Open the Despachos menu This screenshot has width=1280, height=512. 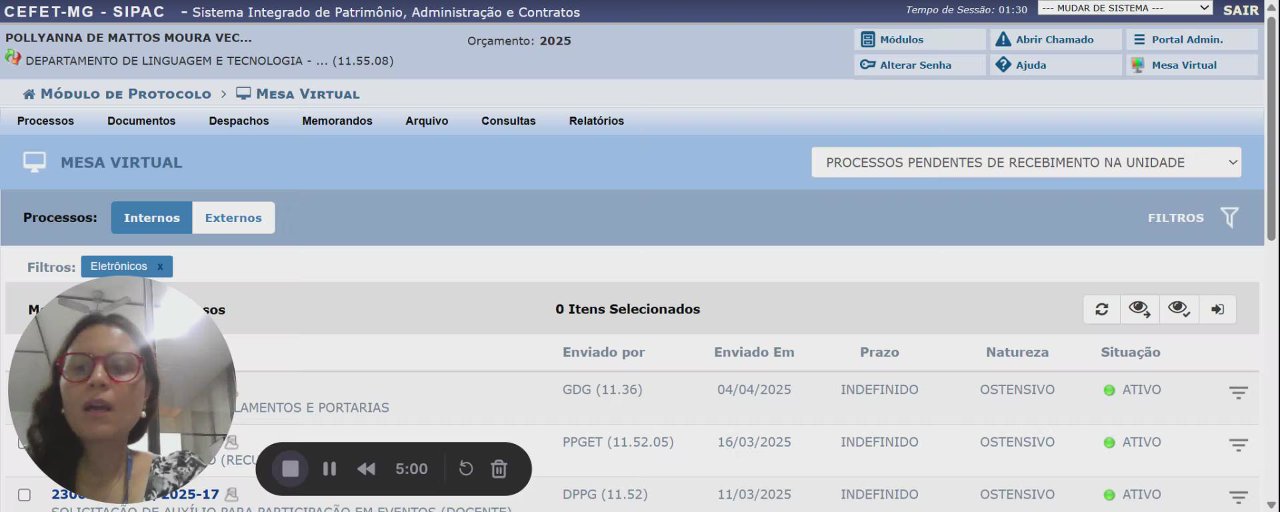[239, 121]
